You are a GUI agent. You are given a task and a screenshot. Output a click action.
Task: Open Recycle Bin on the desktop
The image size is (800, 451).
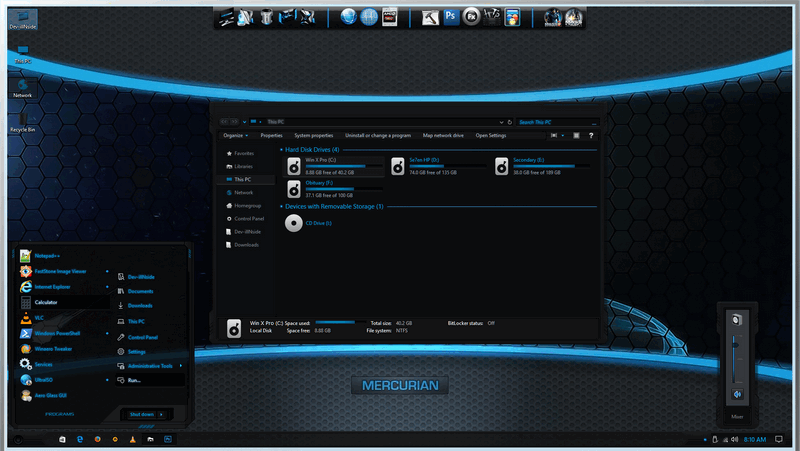click(x=22, y=120)
